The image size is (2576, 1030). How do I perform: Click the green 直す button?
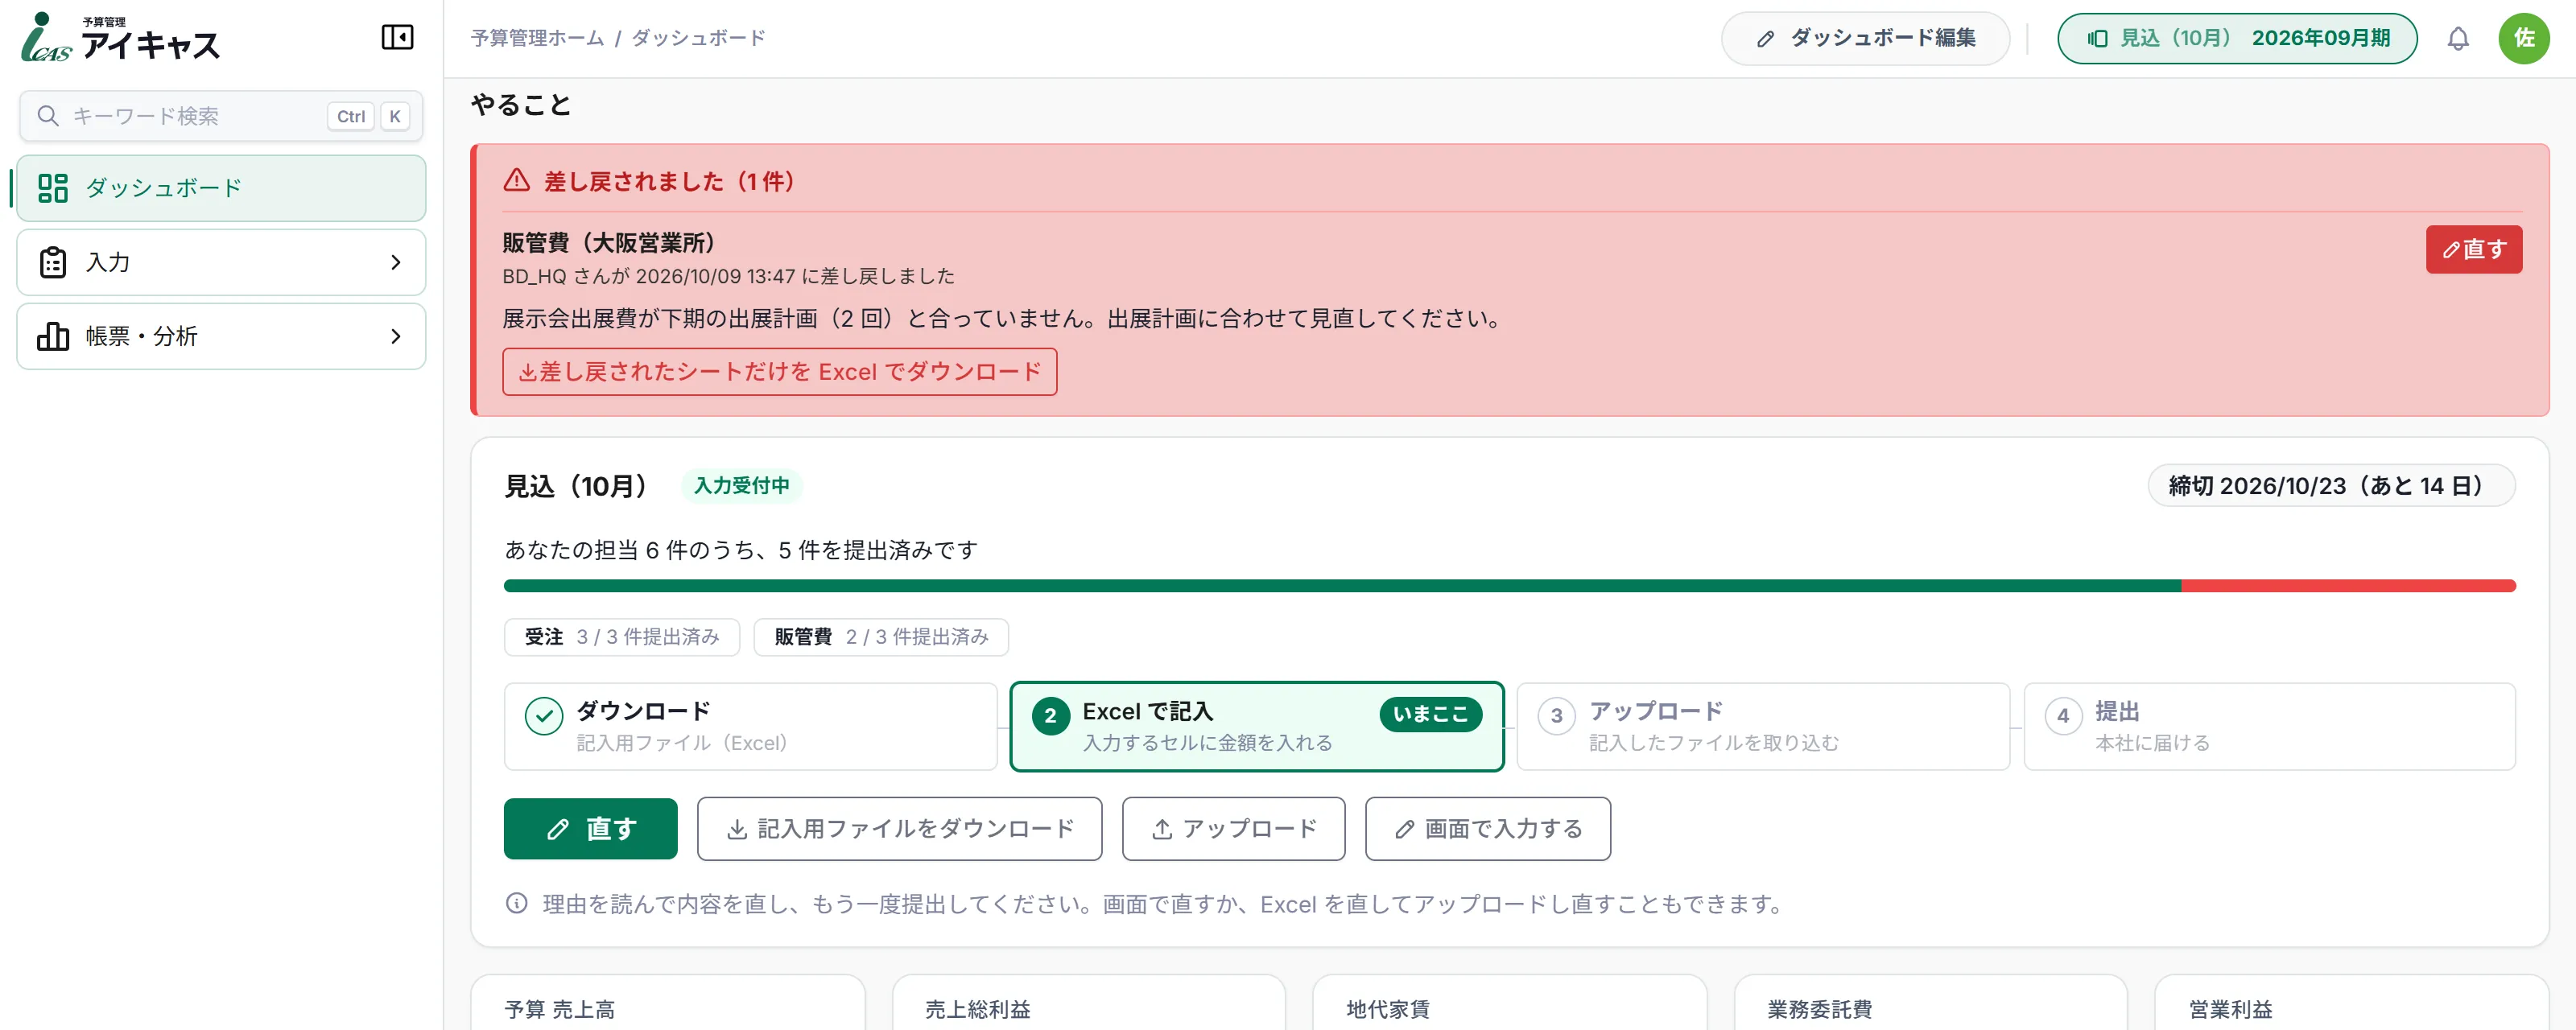tap(590, 828)
